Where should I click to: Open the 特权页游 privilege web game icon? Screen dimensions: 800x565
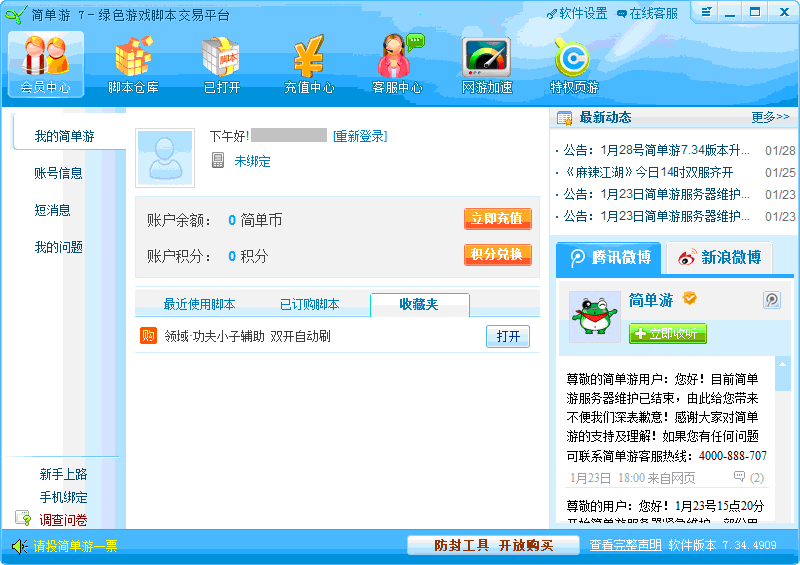574,64
